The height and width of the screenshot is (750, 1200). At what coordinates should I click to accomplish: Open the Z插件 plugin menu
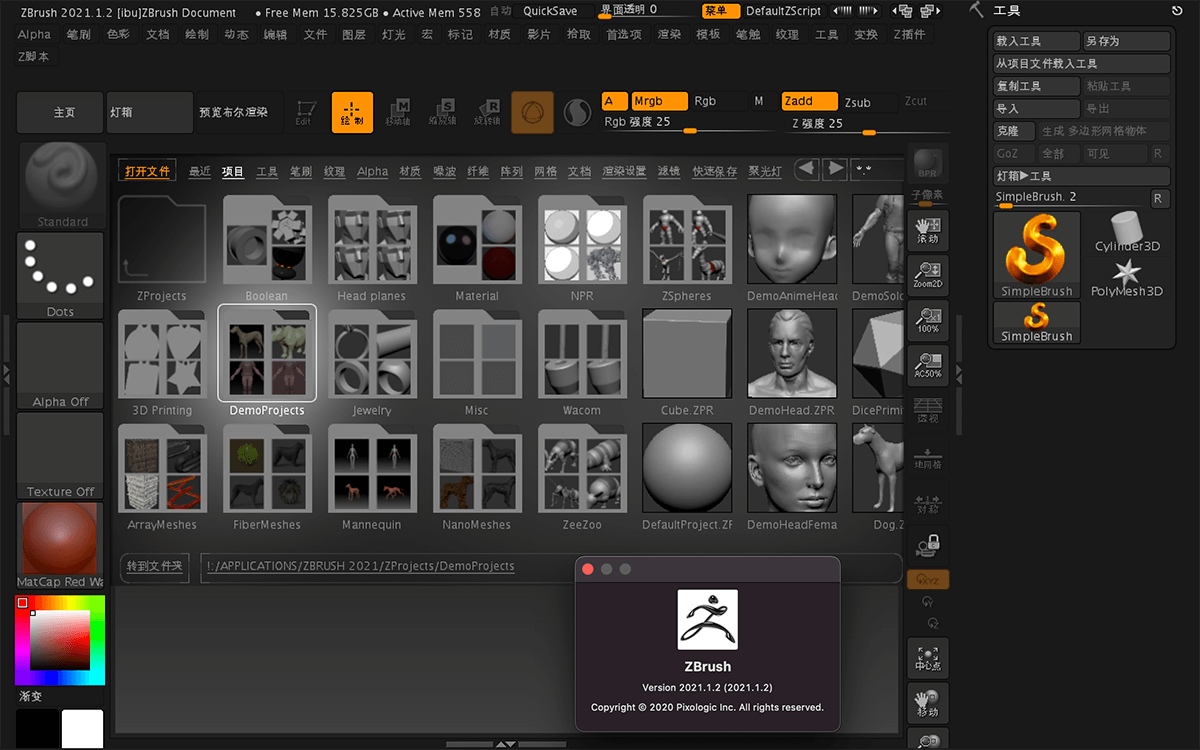(x=909, y=34)
